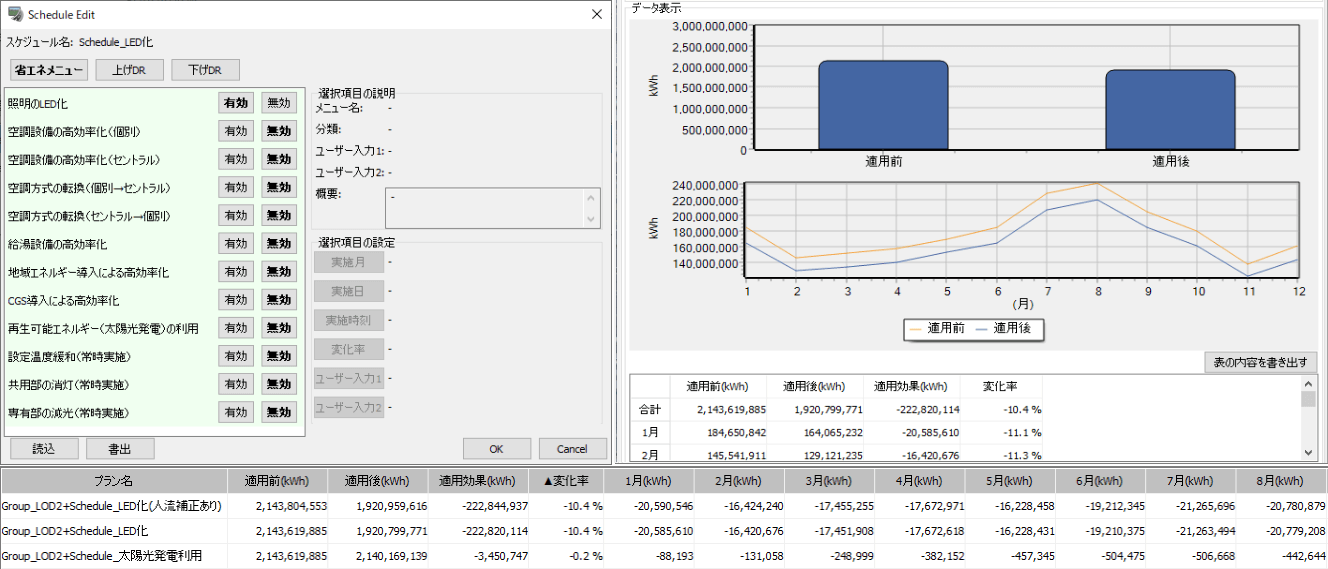
Task: Sort by 適用前(kWh) in plan table
Action: 280,480
